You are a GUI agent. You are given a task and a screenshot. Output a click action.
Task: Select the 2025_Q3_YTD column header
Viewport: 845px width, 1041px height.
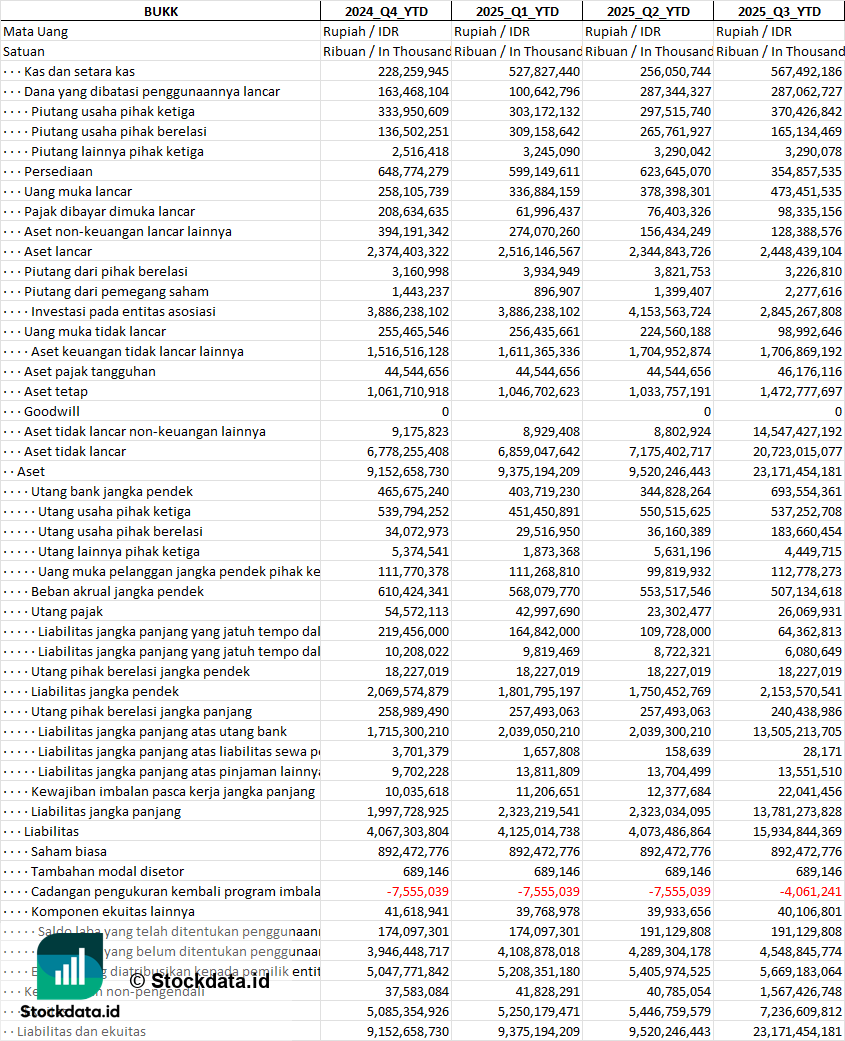[779, 11]
